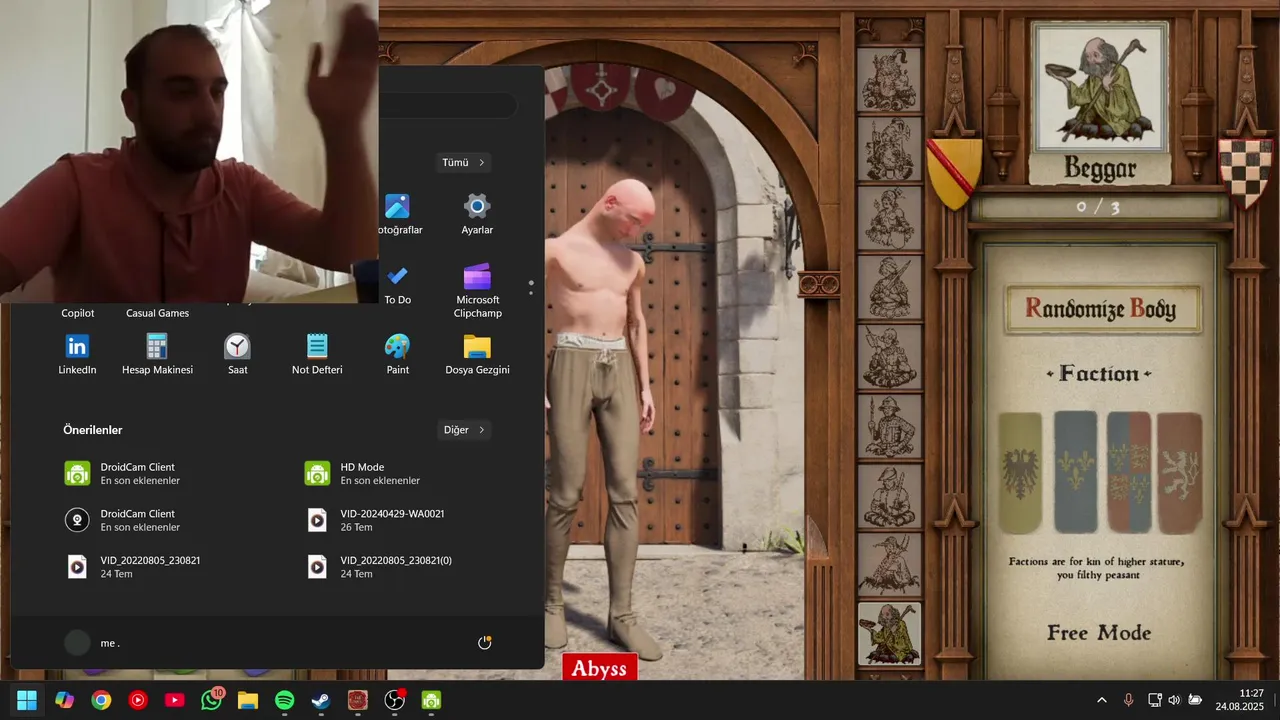Open the Saat clock app

[x=237, y=354]
